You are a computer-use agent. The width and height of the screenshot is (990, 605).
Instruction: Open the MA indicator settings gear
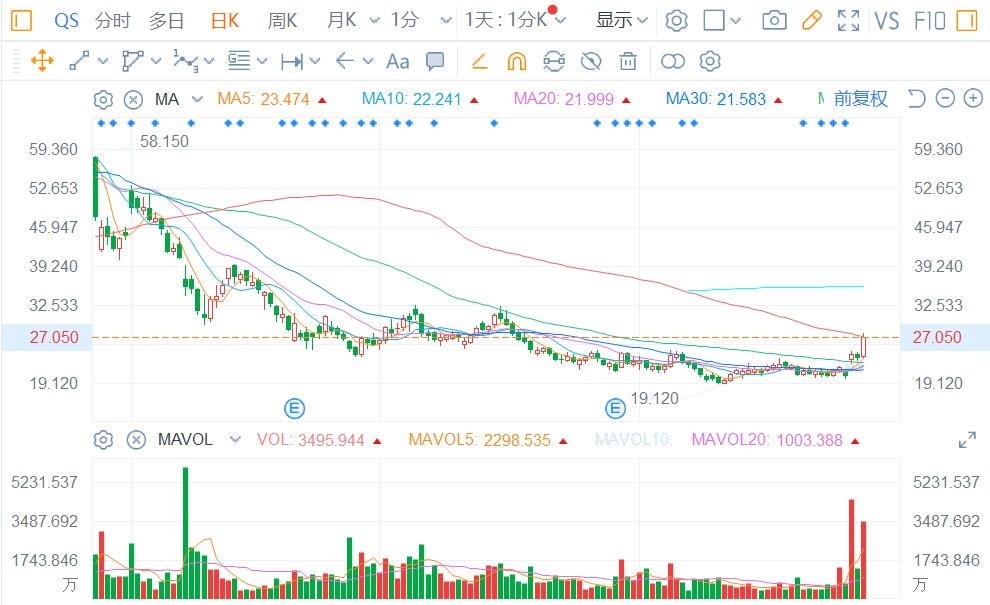click(x=102, y=99)
